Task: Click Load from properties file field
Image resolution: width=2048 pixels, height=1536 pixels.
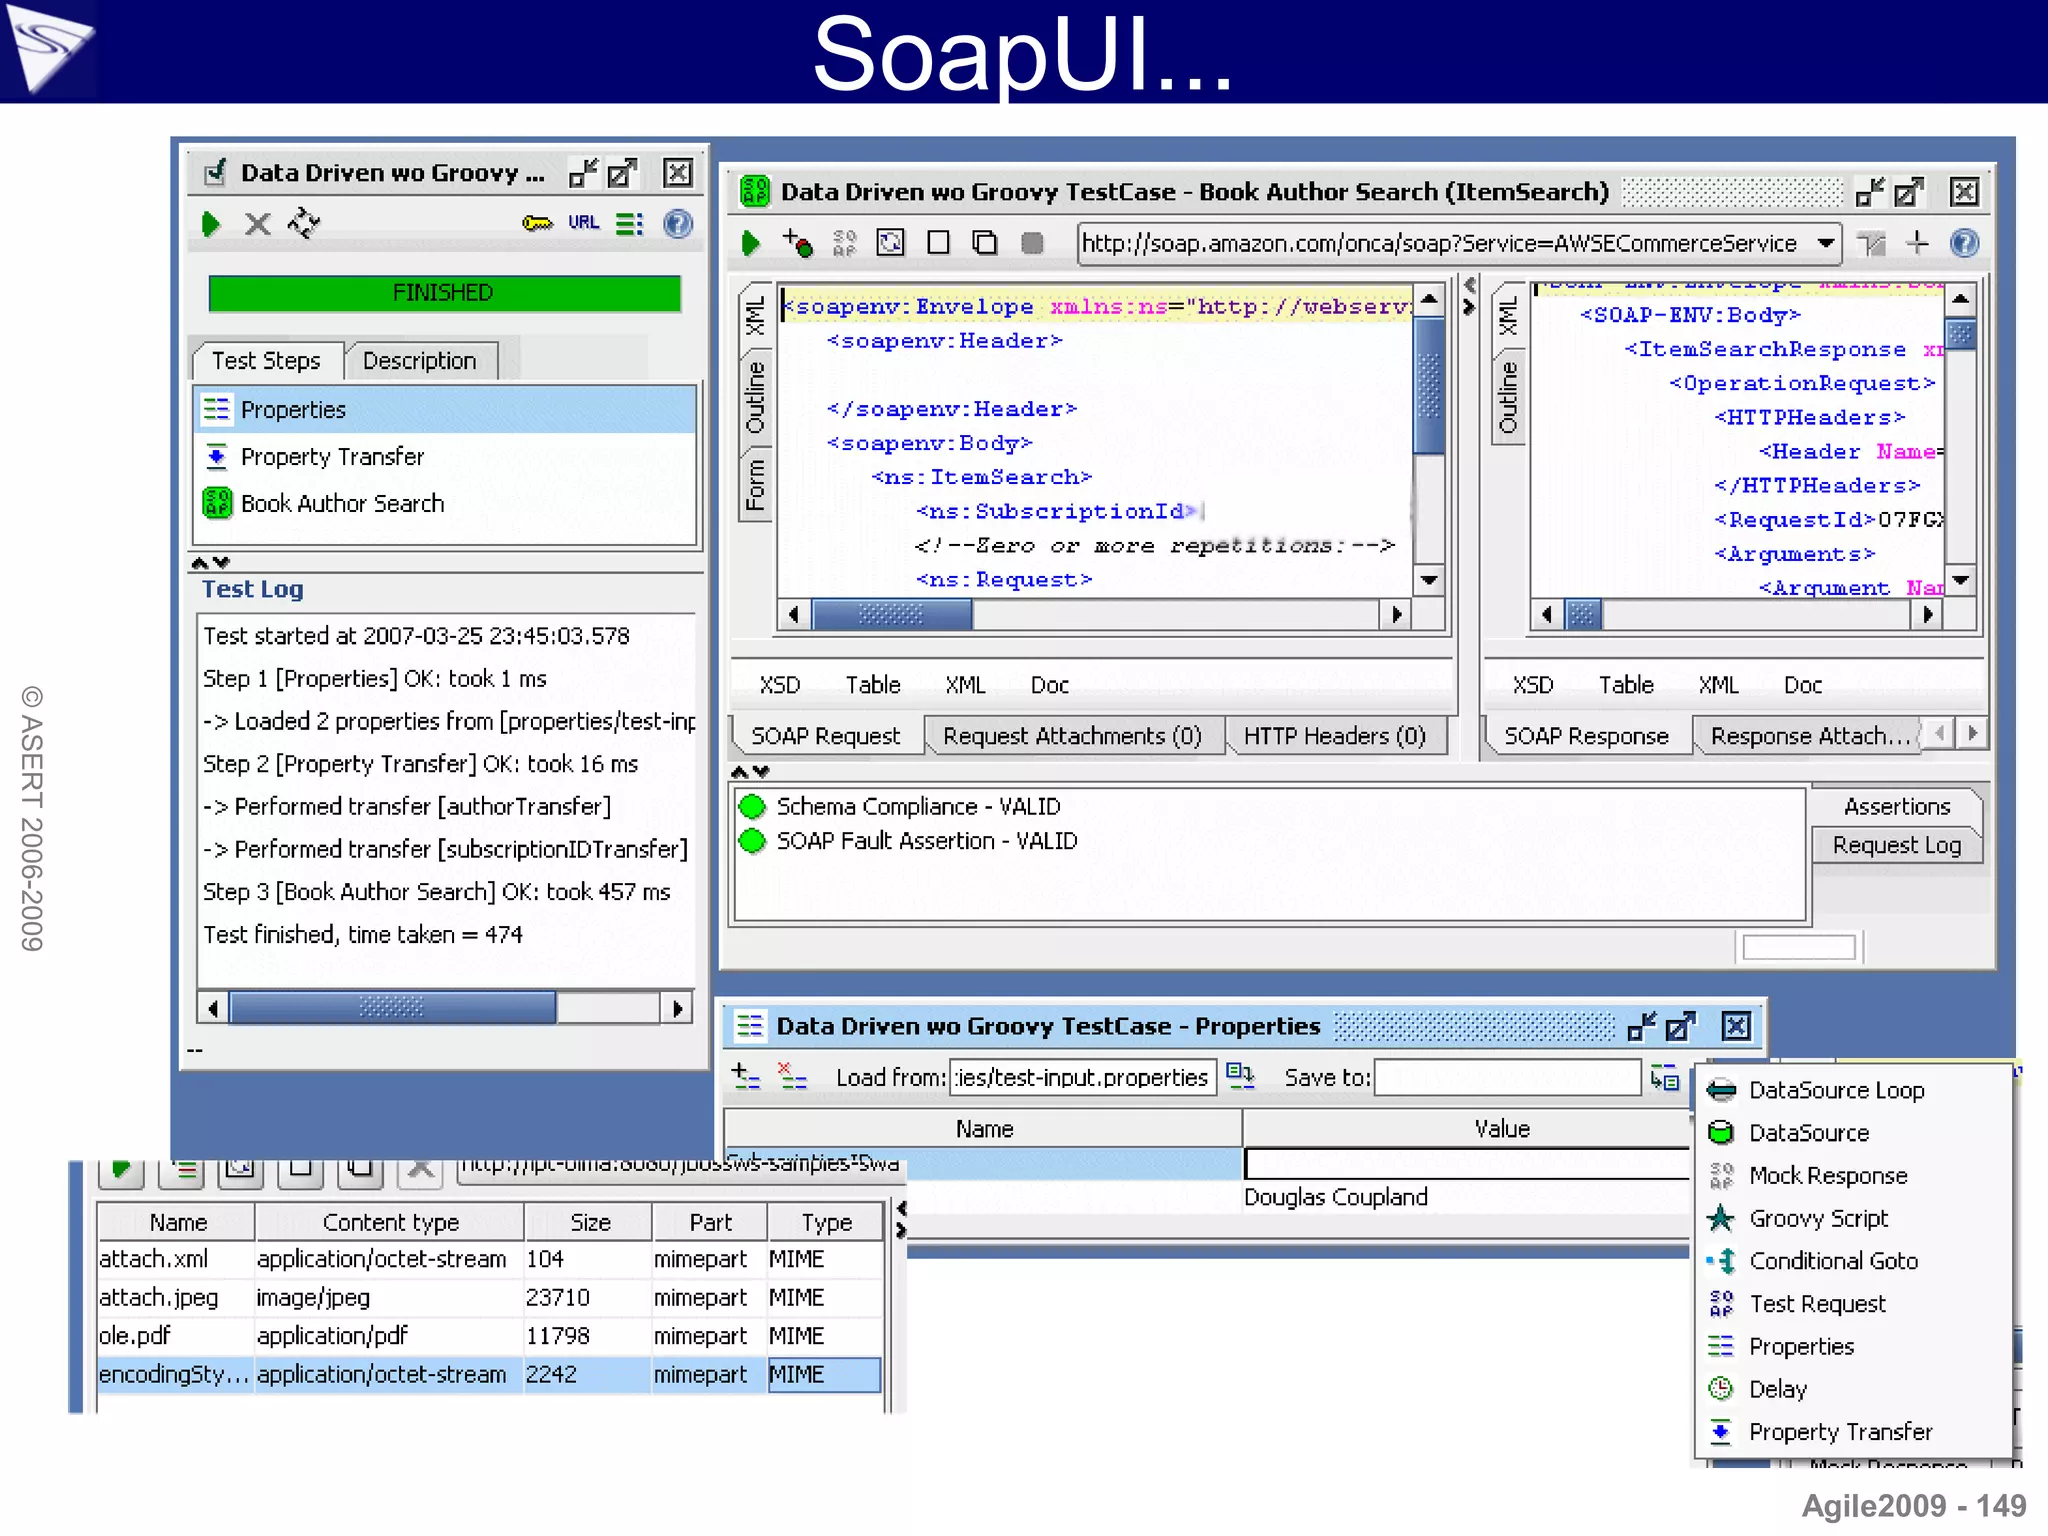Action: tap(1083, 1077)
